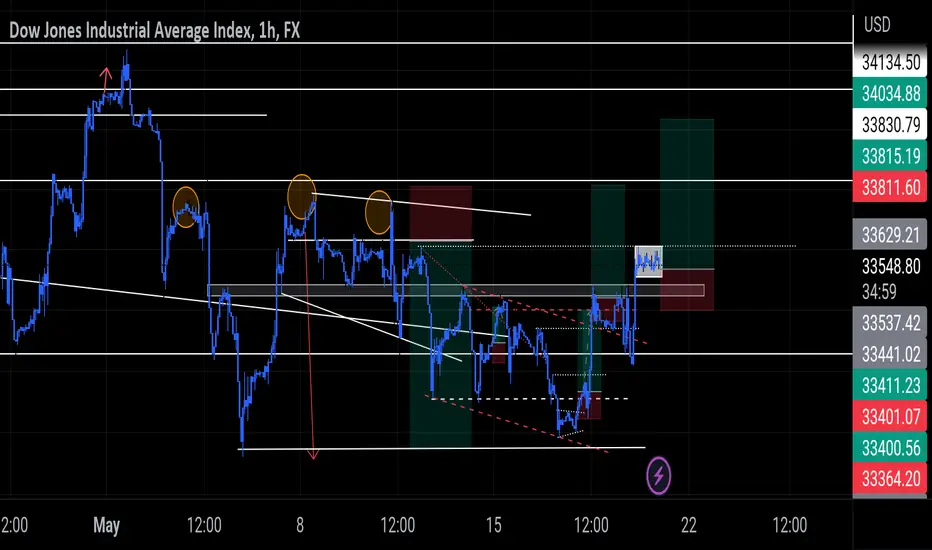Click the 8 date label on time axis
Image resolution: width=932 pixels, height=550 pixels.
click(x=300, y=525)
